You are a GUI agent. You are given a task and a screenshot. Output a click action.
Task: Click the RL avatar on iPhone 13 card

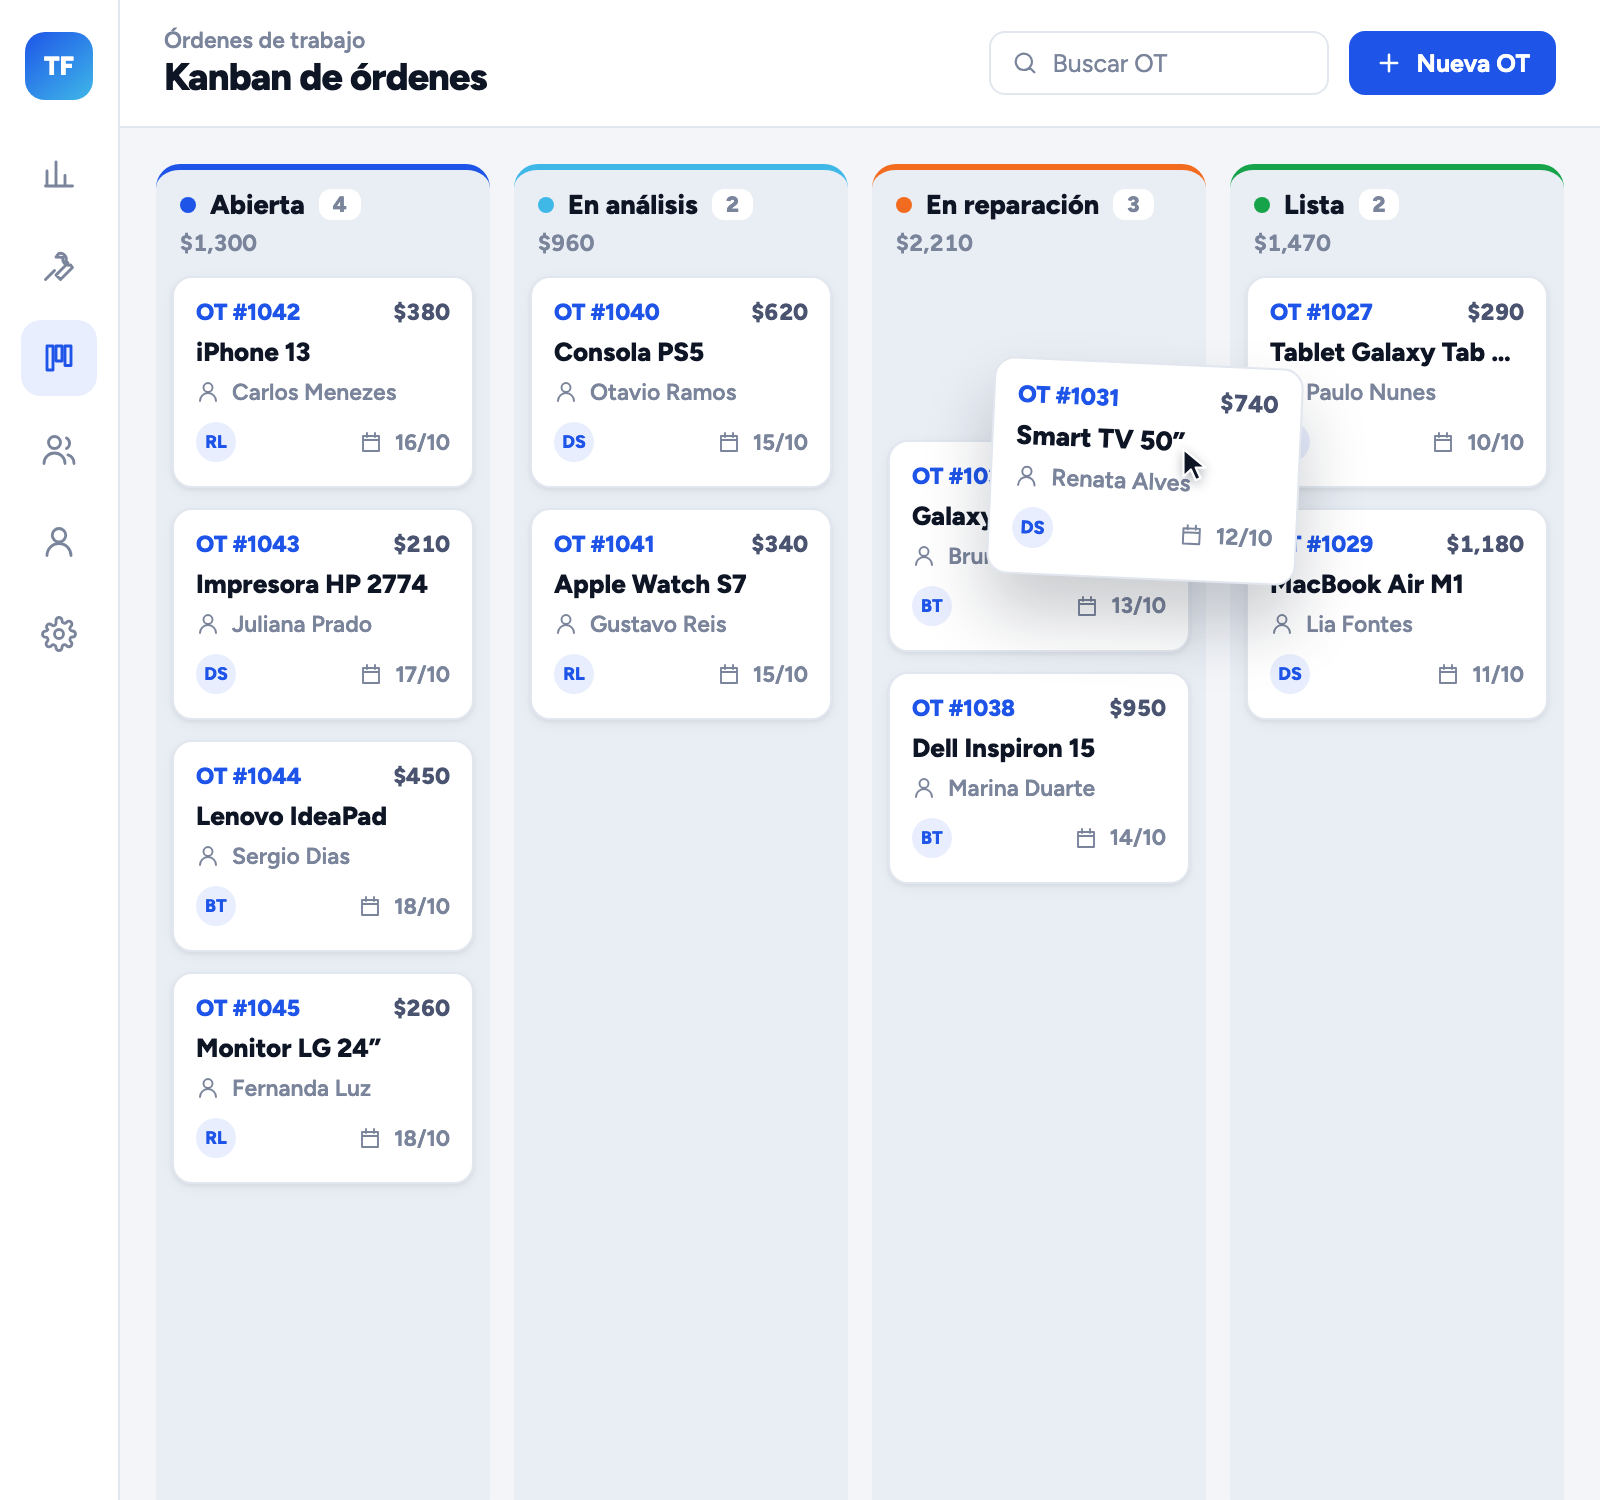[216, 442]
